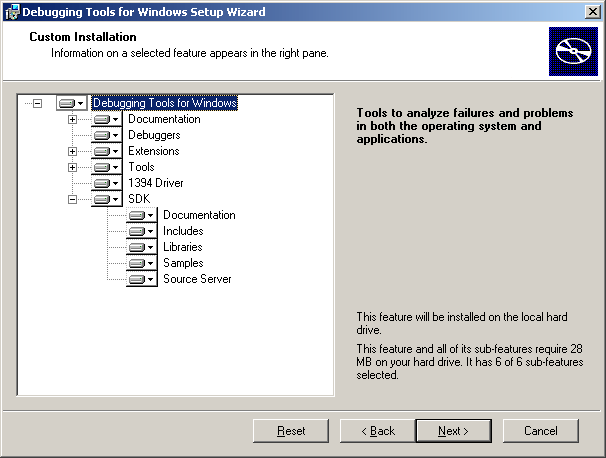Open drive icon dropdown for SDK Documentation
This screenshot has height=458, width=606.
tap(141, 215)
